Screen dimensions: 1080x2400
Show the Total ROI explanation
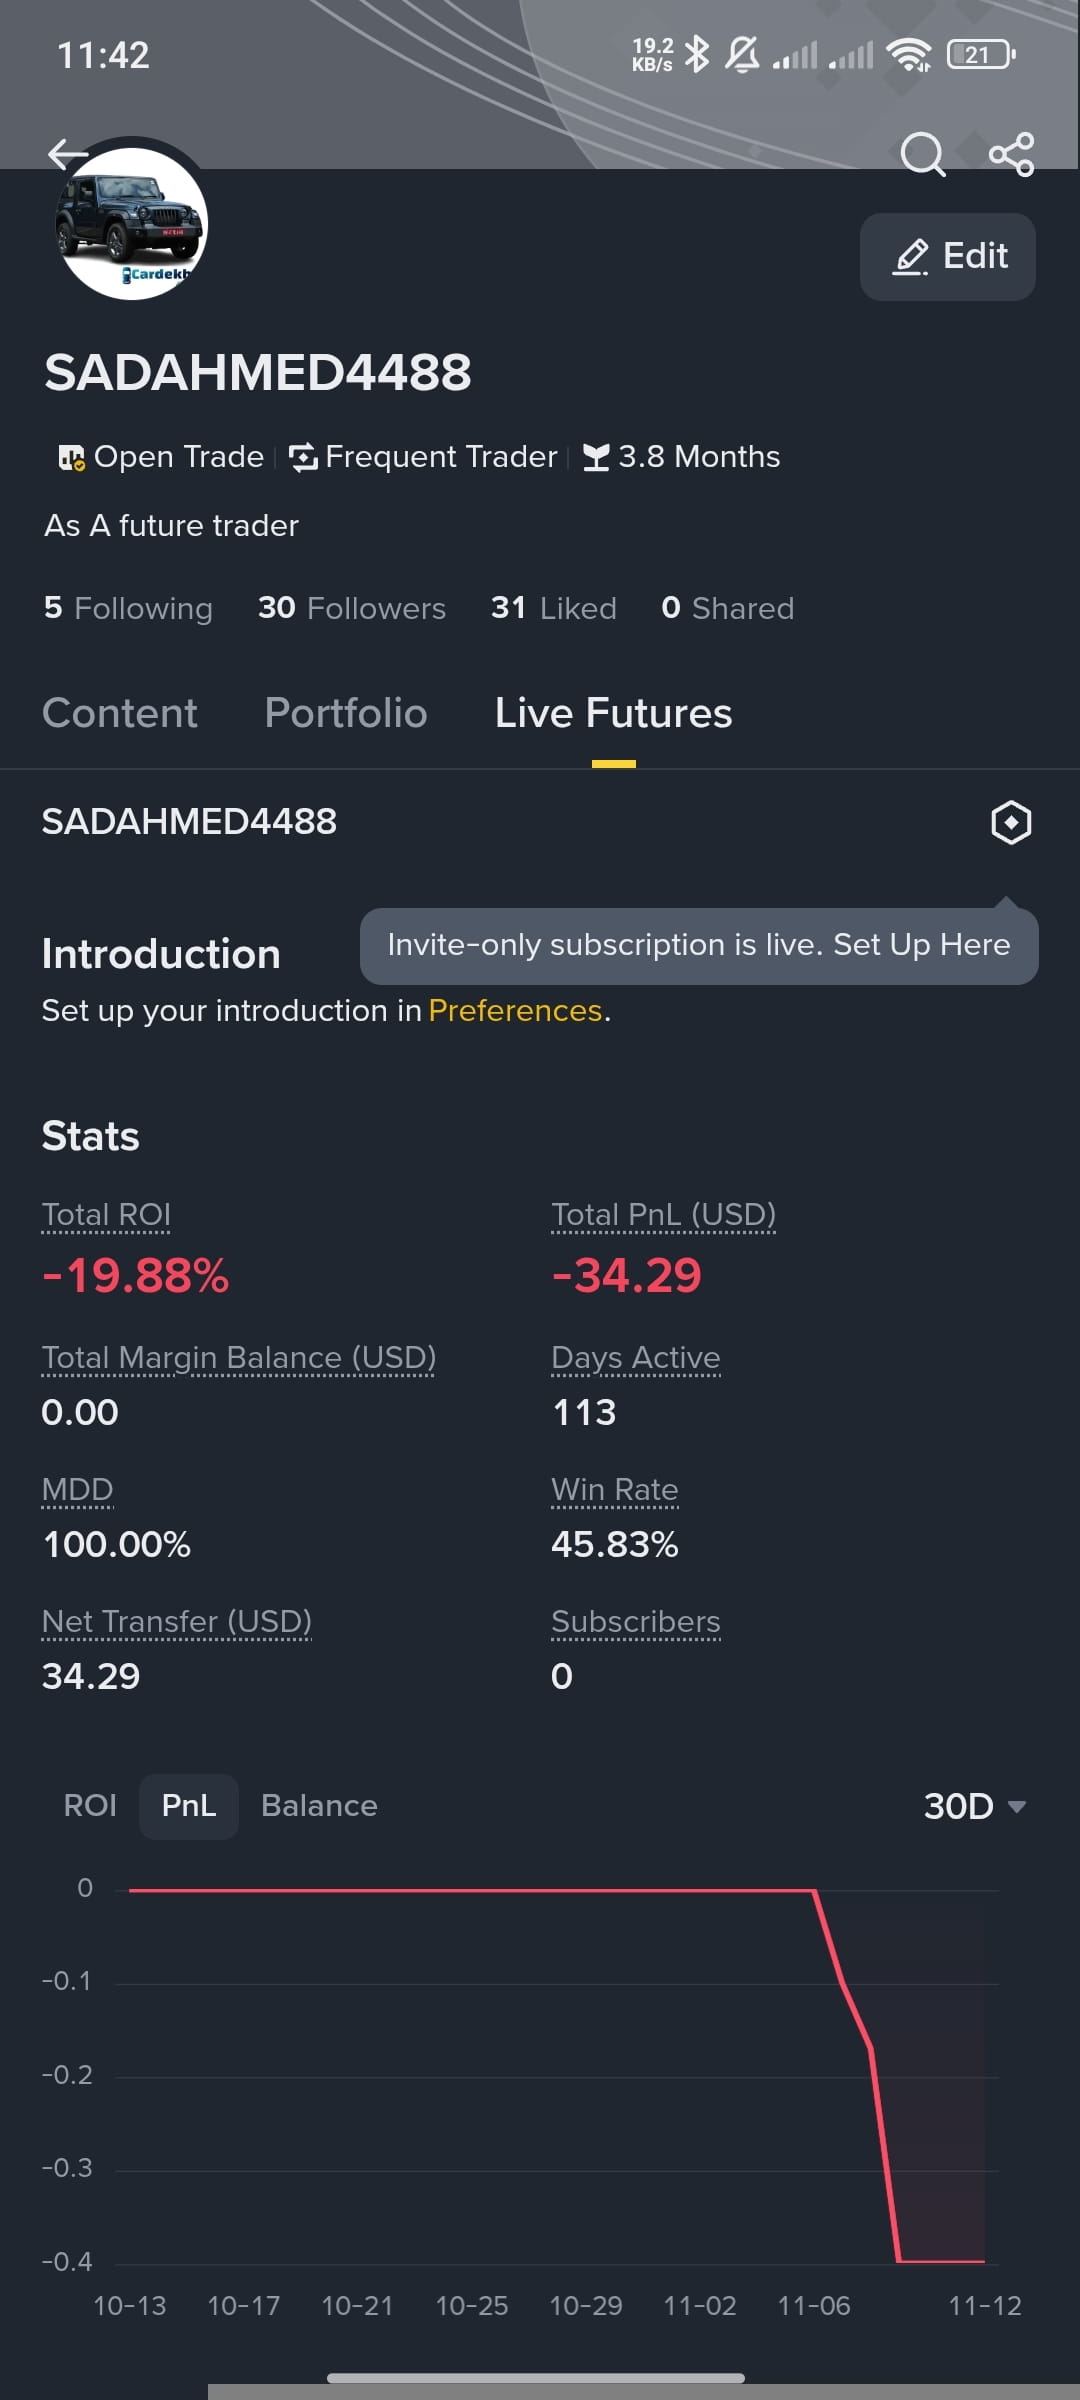pyautogui.click(x=106, y=1215)
